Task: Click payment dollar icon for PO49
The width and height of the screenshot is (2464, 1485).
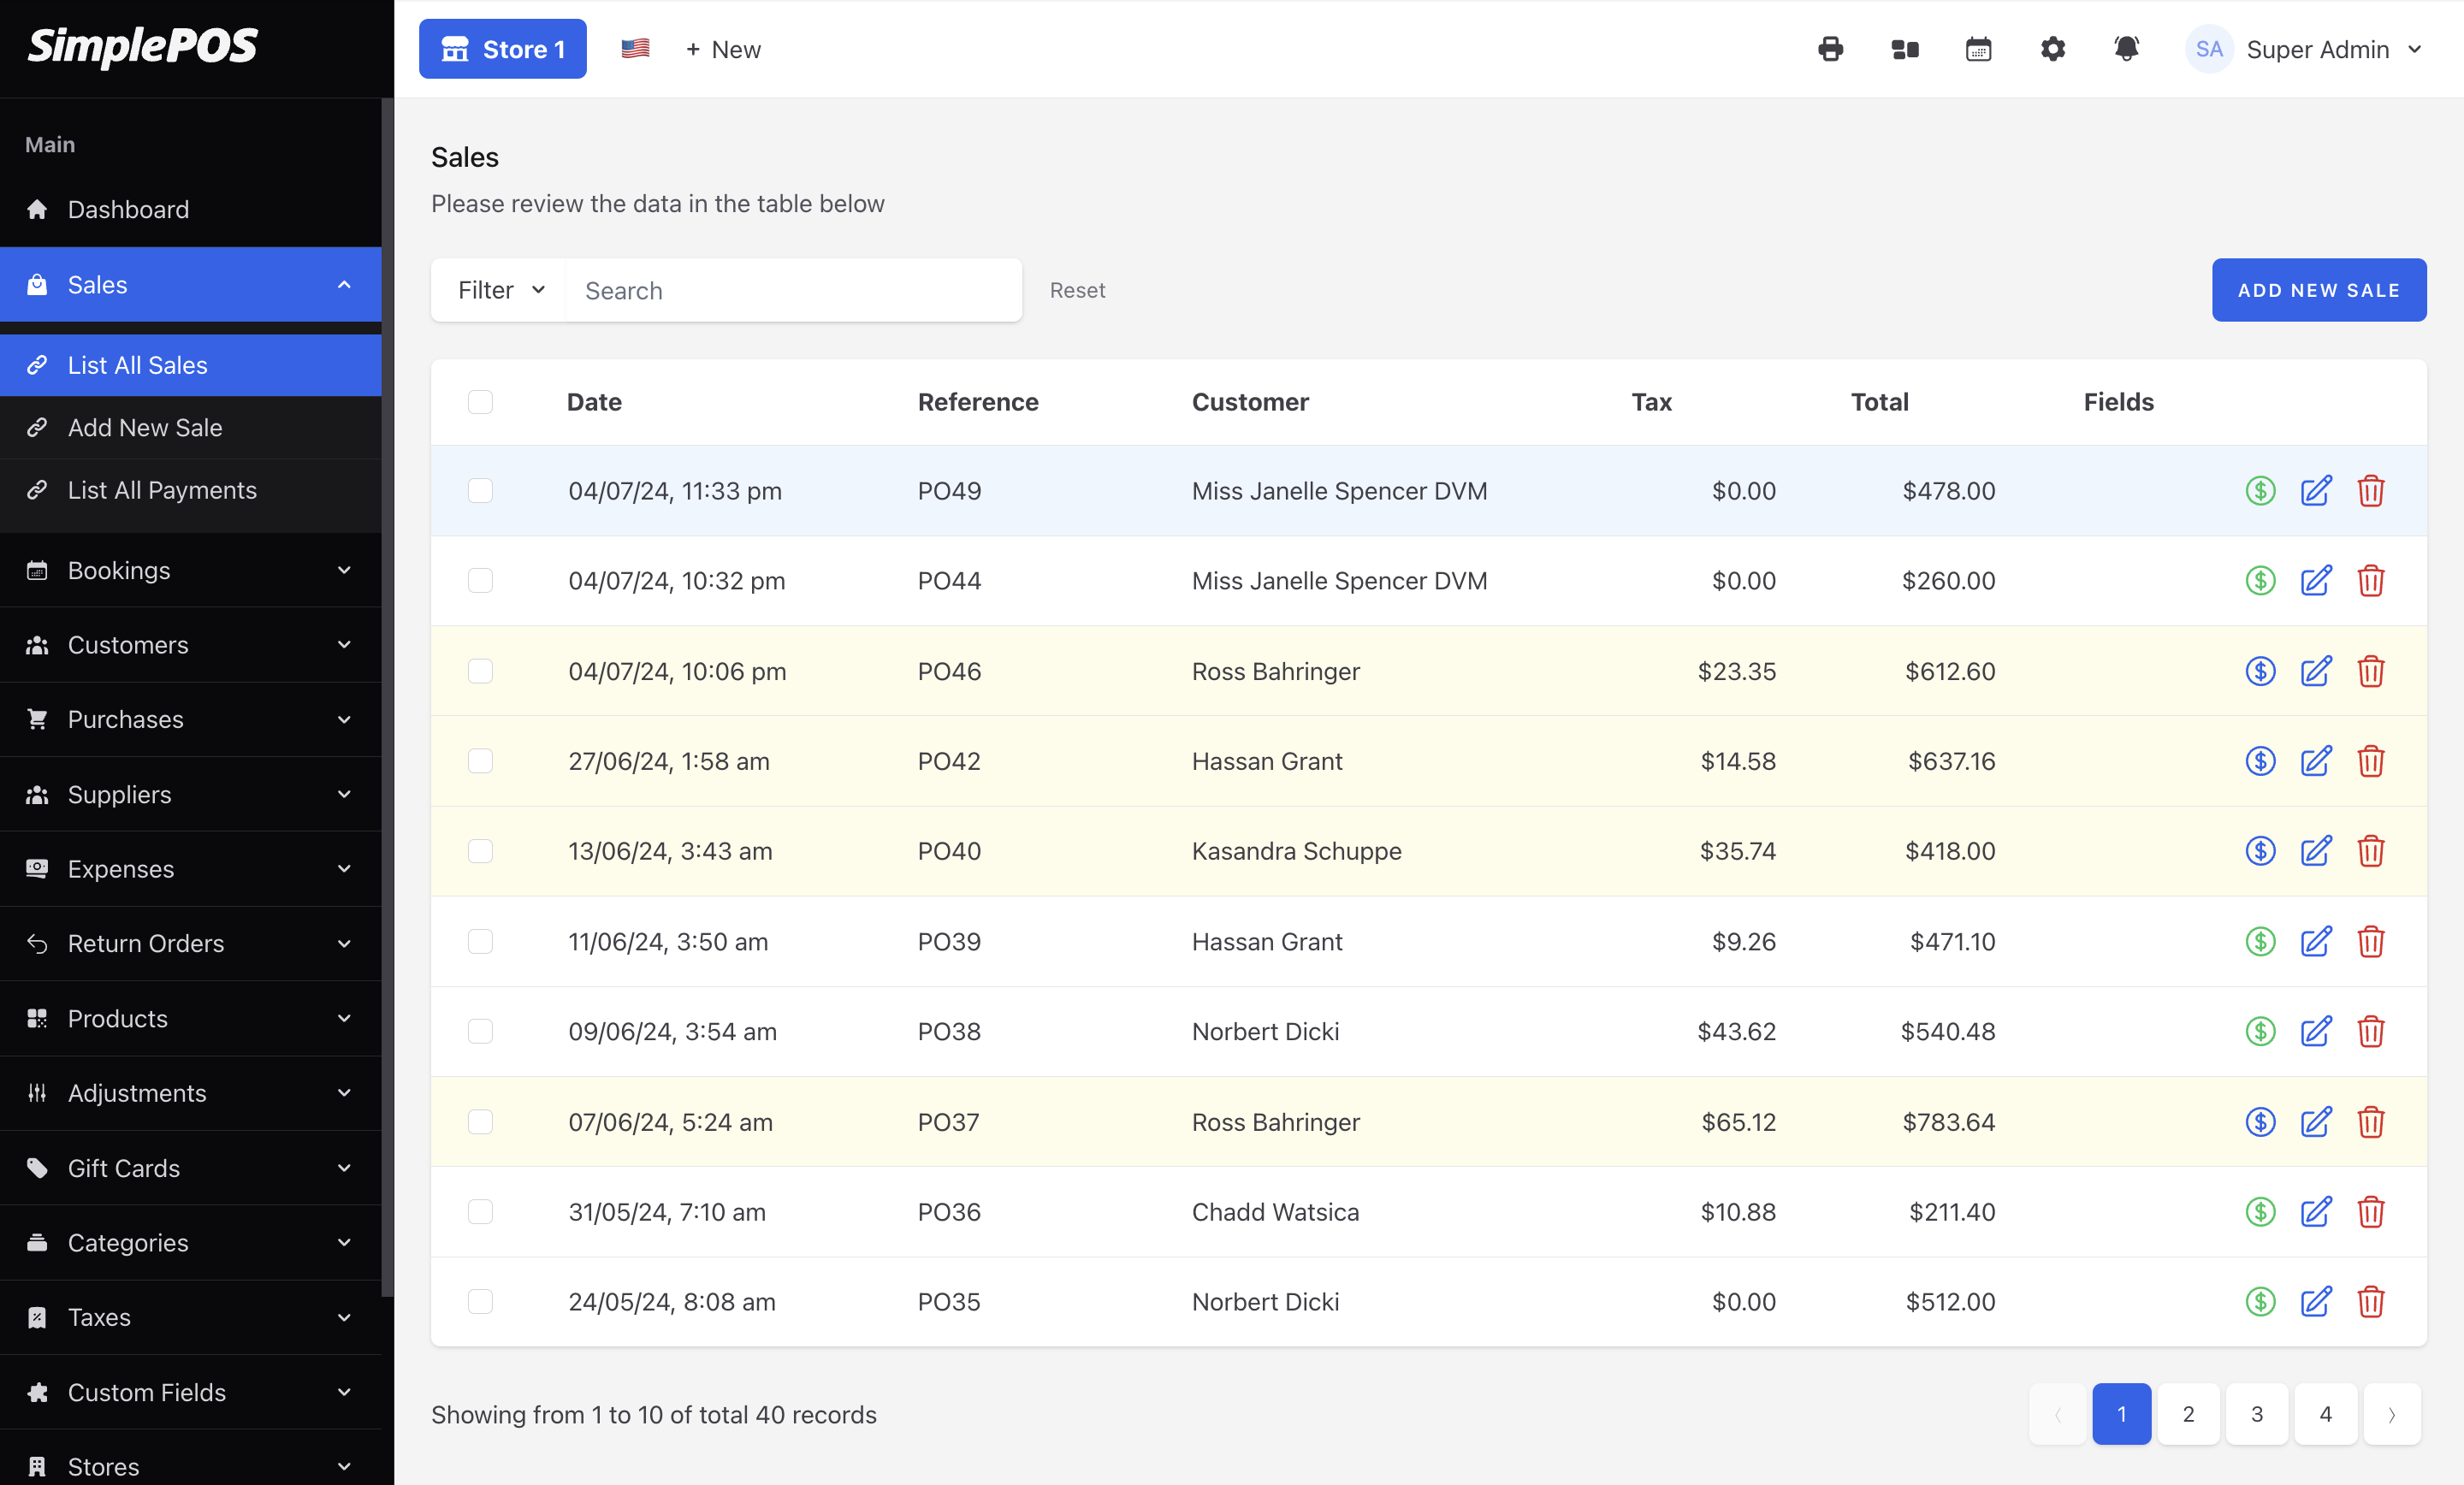Action: (x=2260, y=491)
